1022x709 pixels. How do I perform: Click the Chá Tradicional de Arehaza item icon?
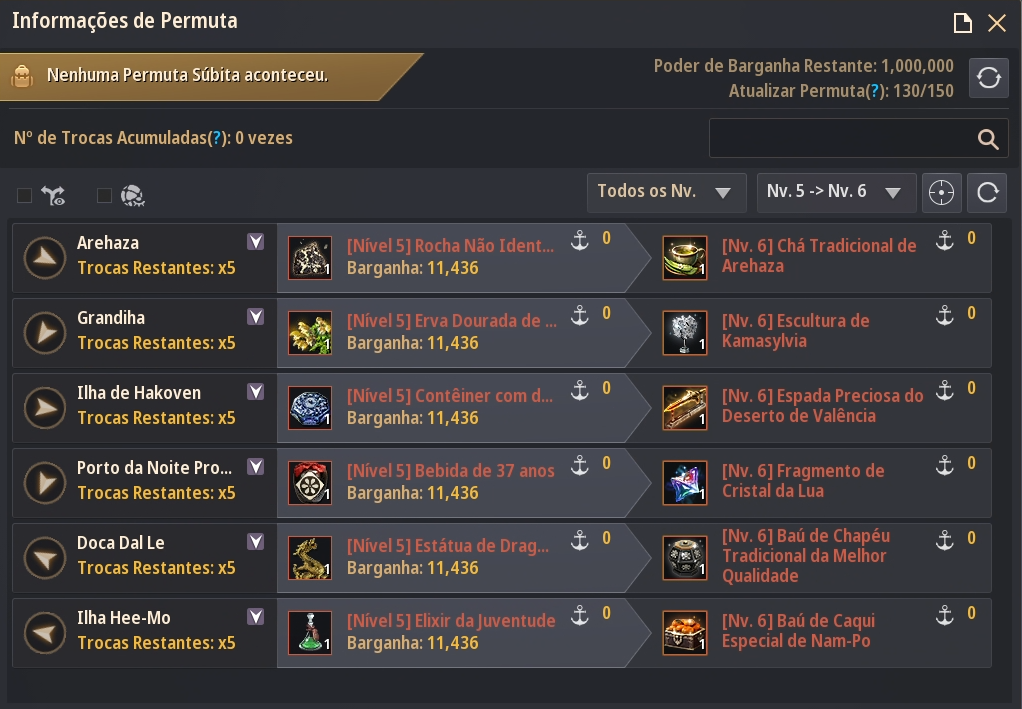point(685,257)
